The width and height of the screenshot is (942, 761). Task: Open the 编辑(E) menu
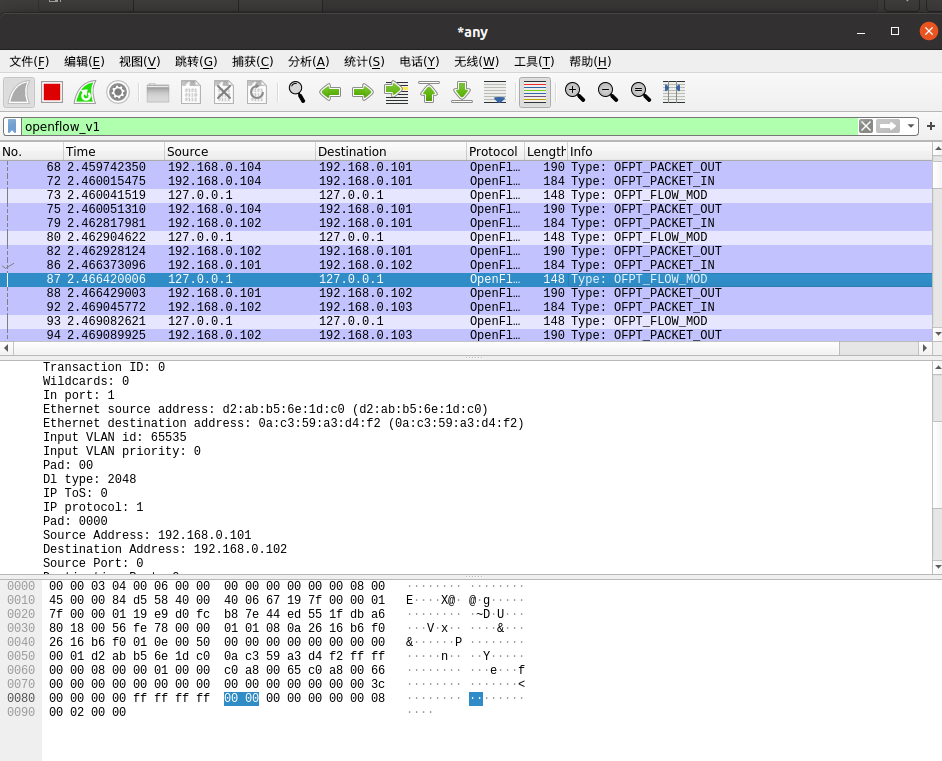84,61
